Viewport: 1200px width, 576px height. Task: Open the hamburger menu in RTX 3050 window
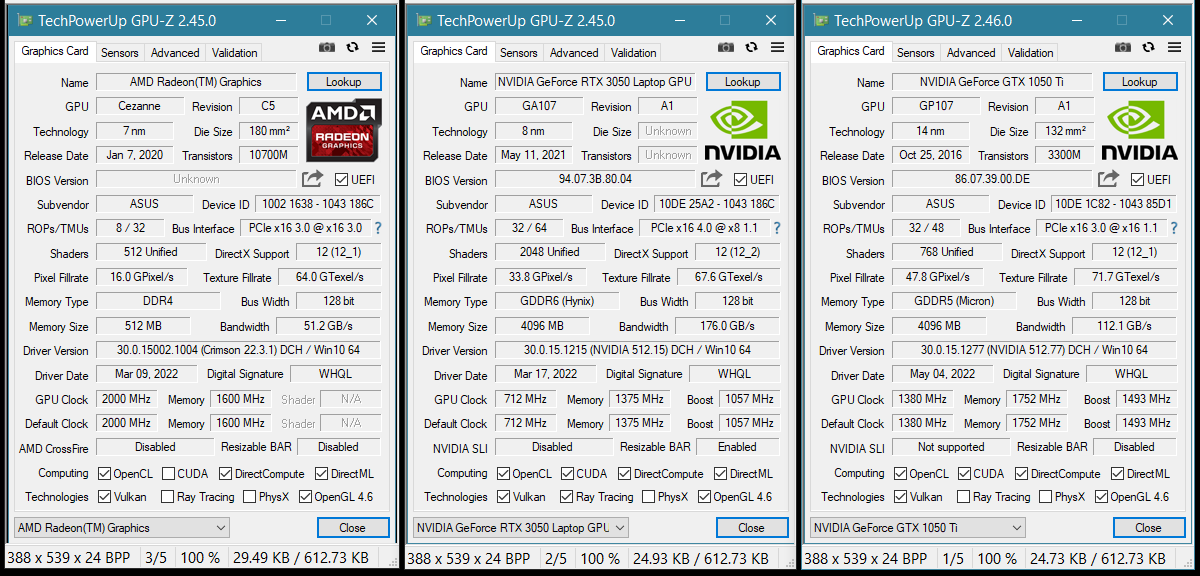pyautogui.click(x=777, y=47)
